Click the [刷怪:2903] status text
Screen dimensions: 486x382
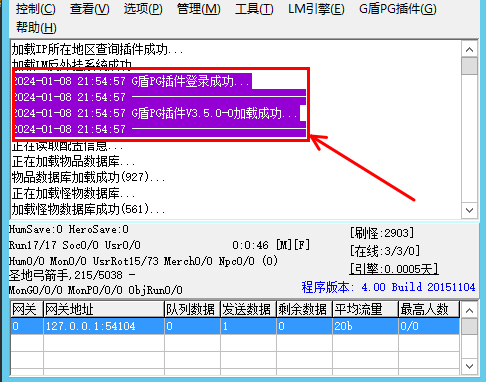pos(382,233)
